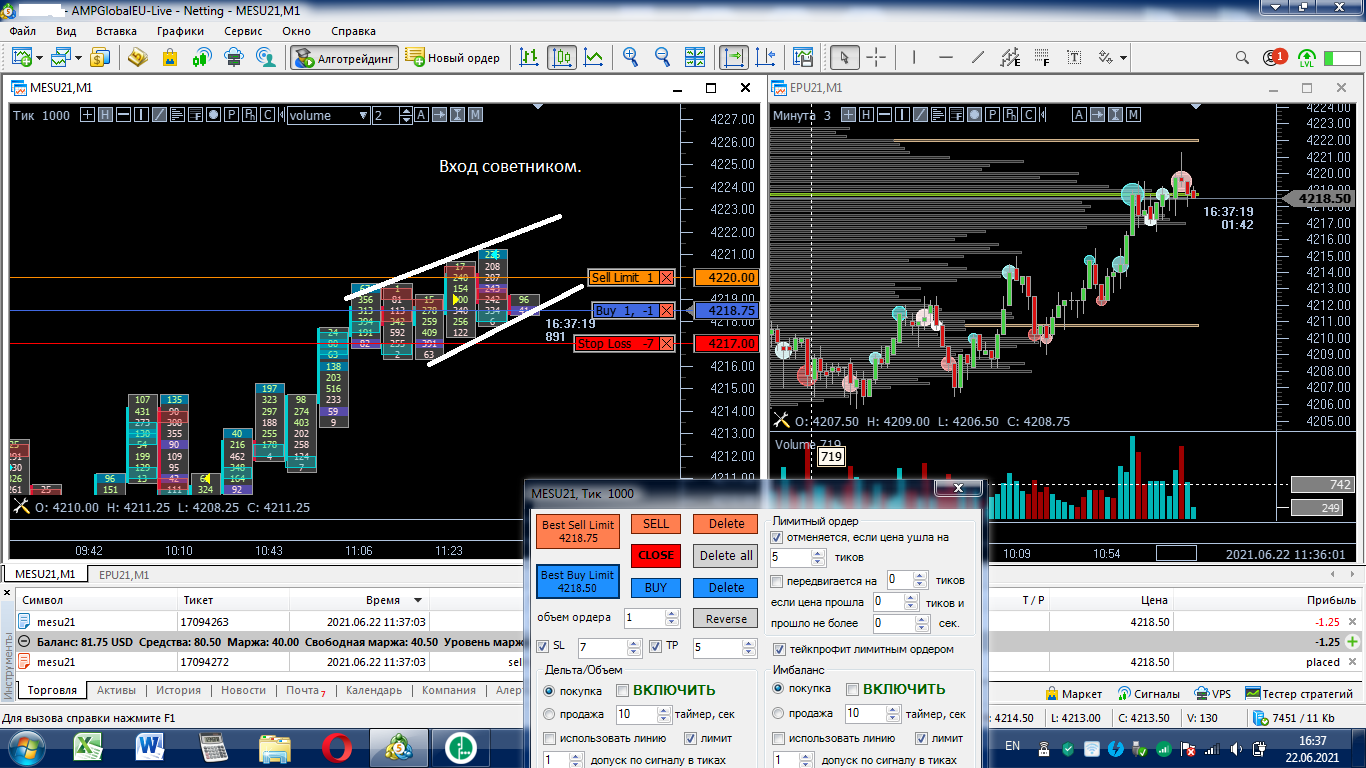This screenshot has width=1366, height=768.
Task: Tile the chart windows using toolbar icon
Action: pyautogui.click(x=695, y=57)
